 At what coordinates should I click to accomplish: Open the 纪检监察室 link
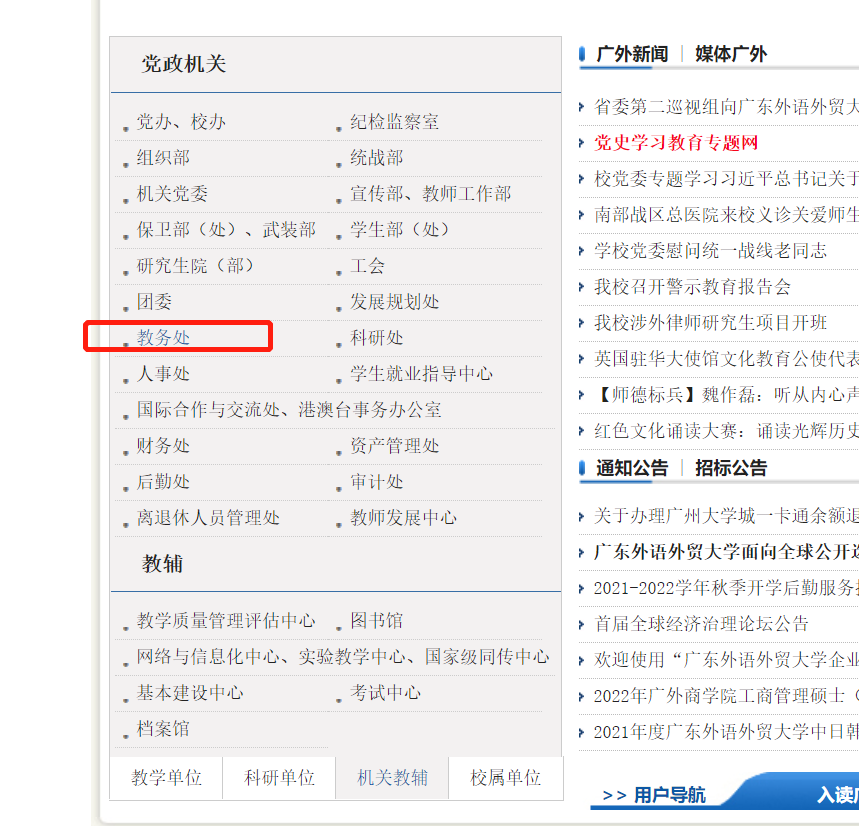coord(394,122)
